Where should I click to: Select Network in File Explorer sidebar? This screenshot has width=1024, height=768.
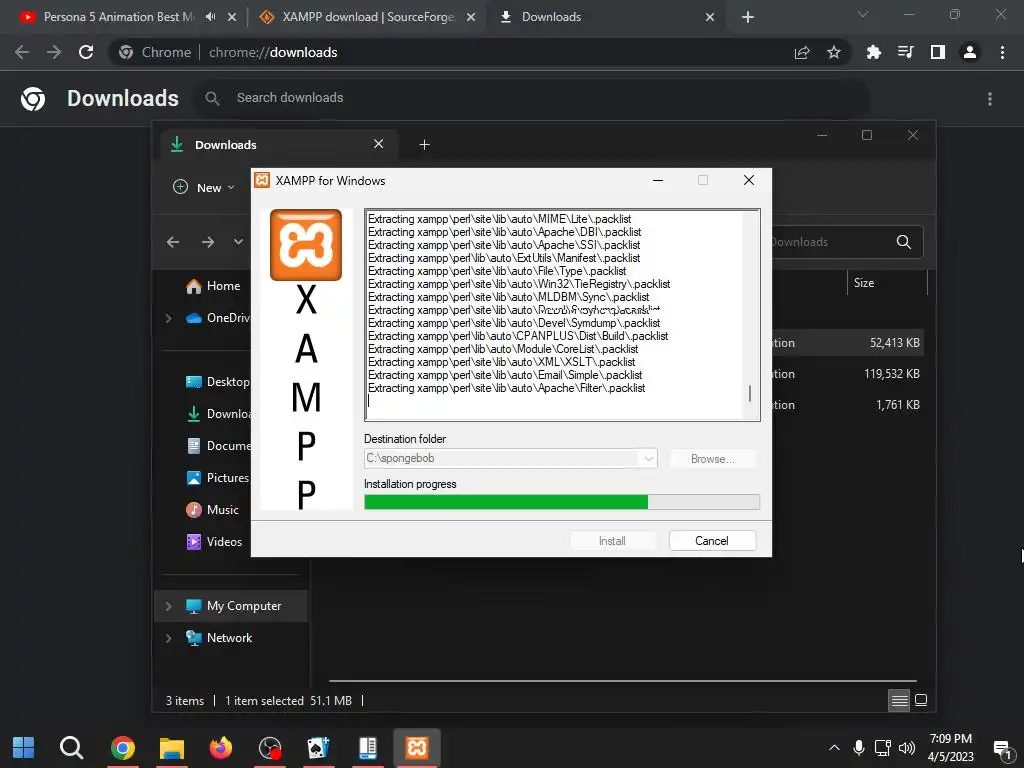[219, 638]
